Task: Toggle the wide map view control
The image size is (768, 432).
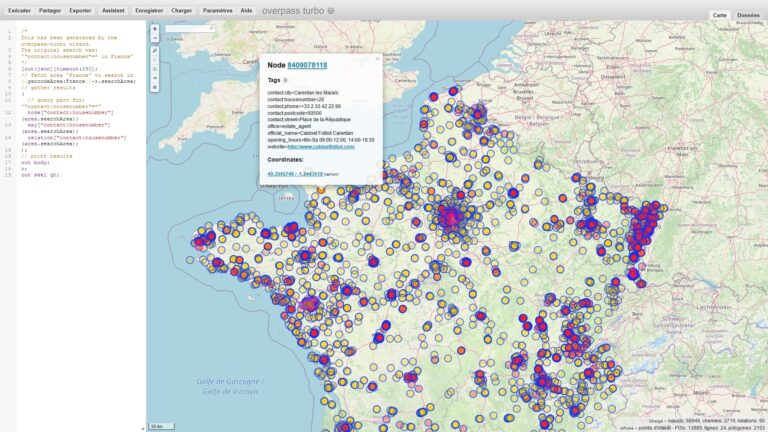Action: tap(155, 78)
